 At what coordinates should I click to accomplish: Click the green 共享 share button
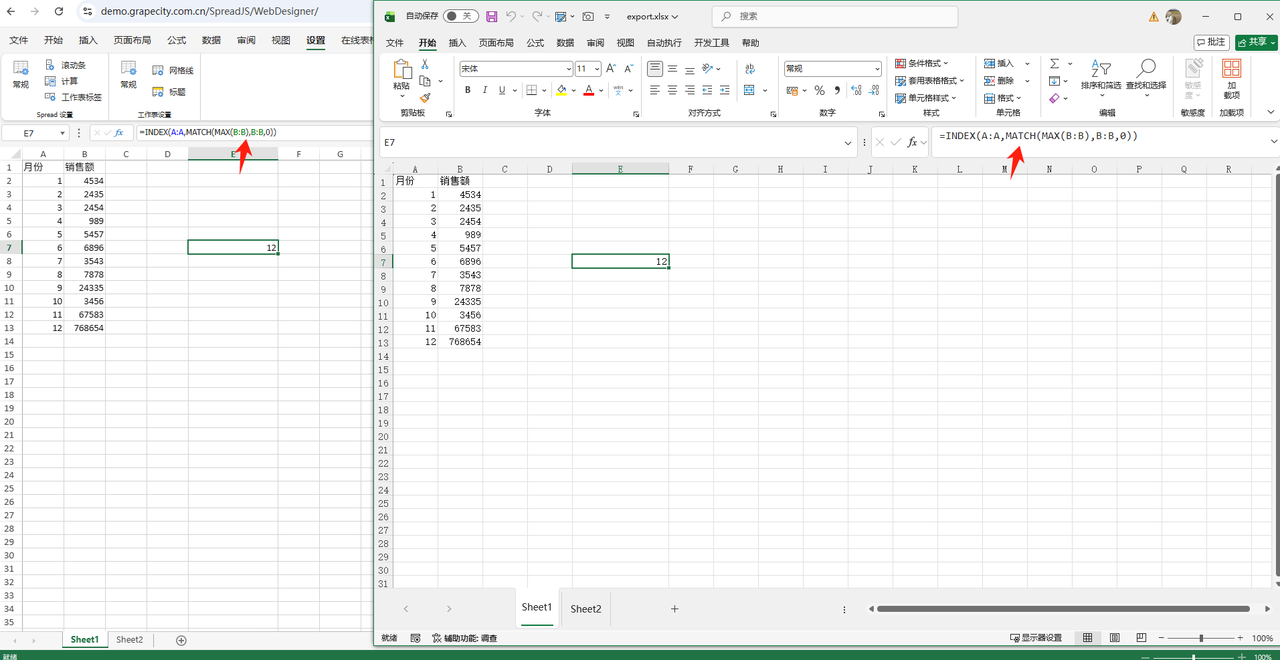1256,42
